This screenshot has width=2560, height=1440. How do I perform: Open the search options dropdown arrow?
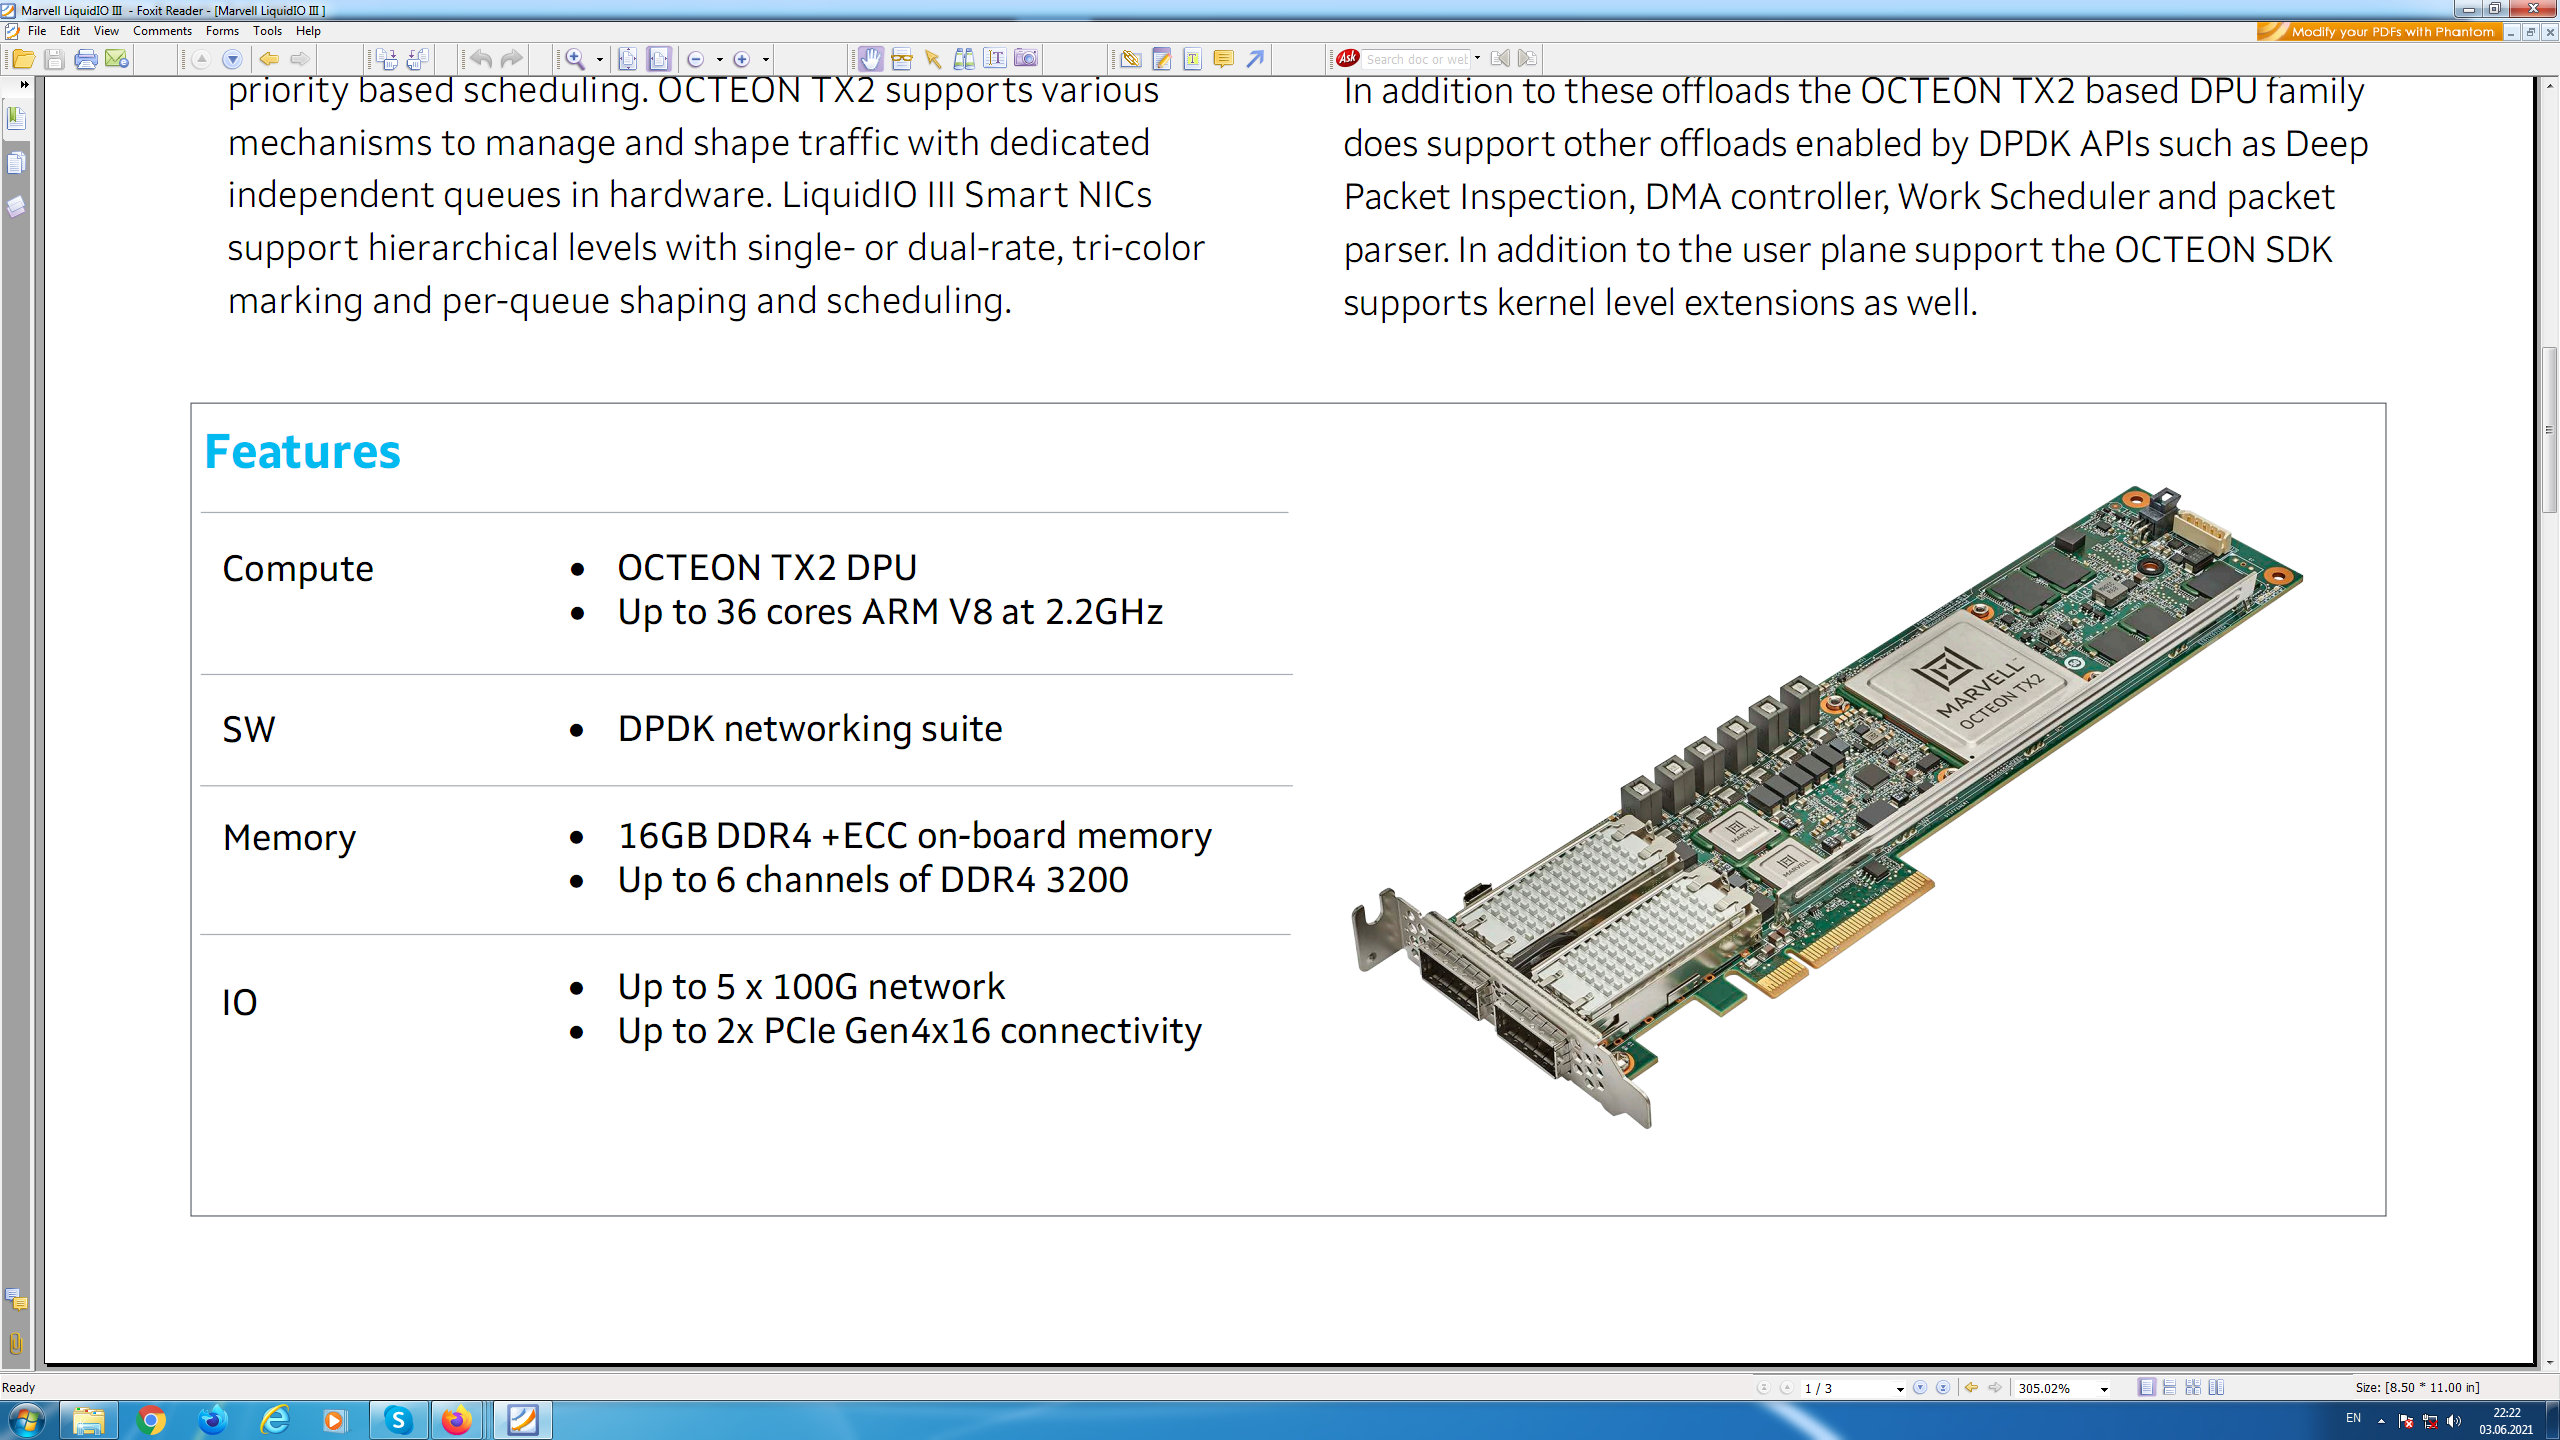click(1477, 59)
